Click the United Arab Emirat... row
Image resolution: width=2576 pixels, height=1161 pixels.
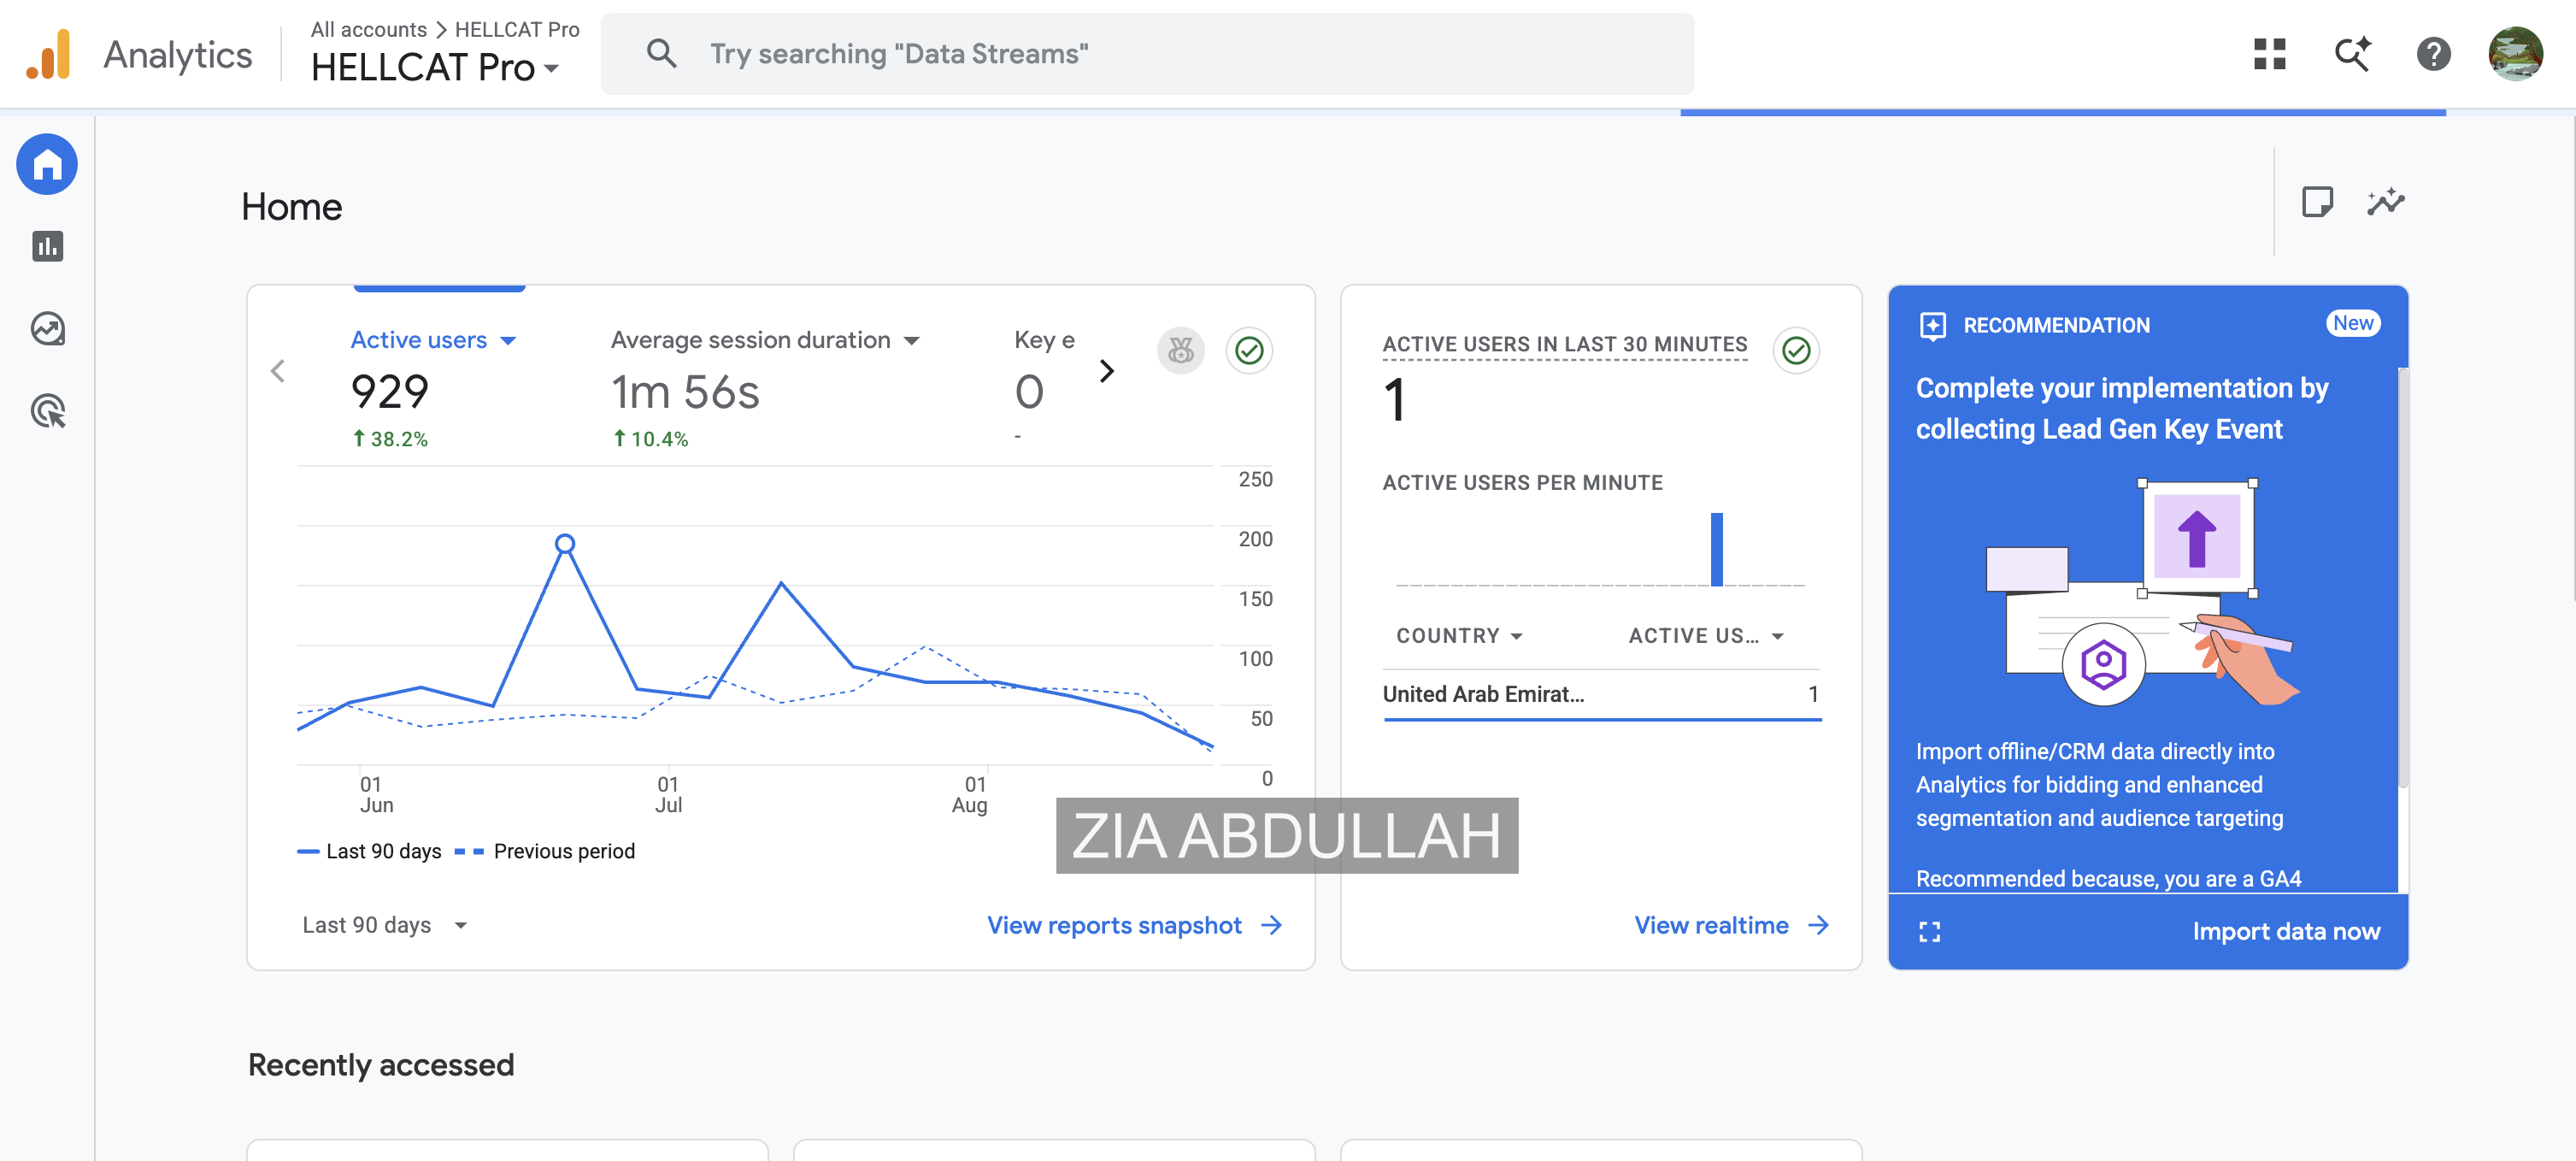(1601, 694)
